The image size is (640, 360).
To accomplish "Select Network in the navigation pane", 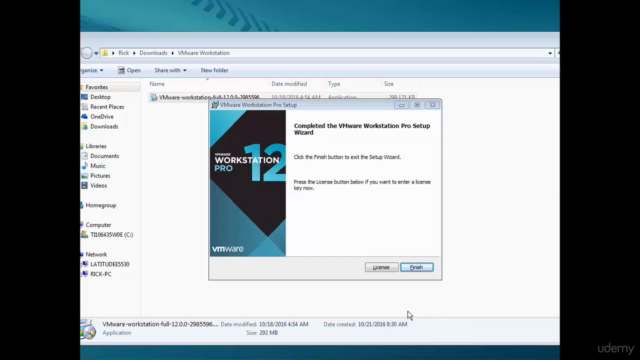I will 96,254.
